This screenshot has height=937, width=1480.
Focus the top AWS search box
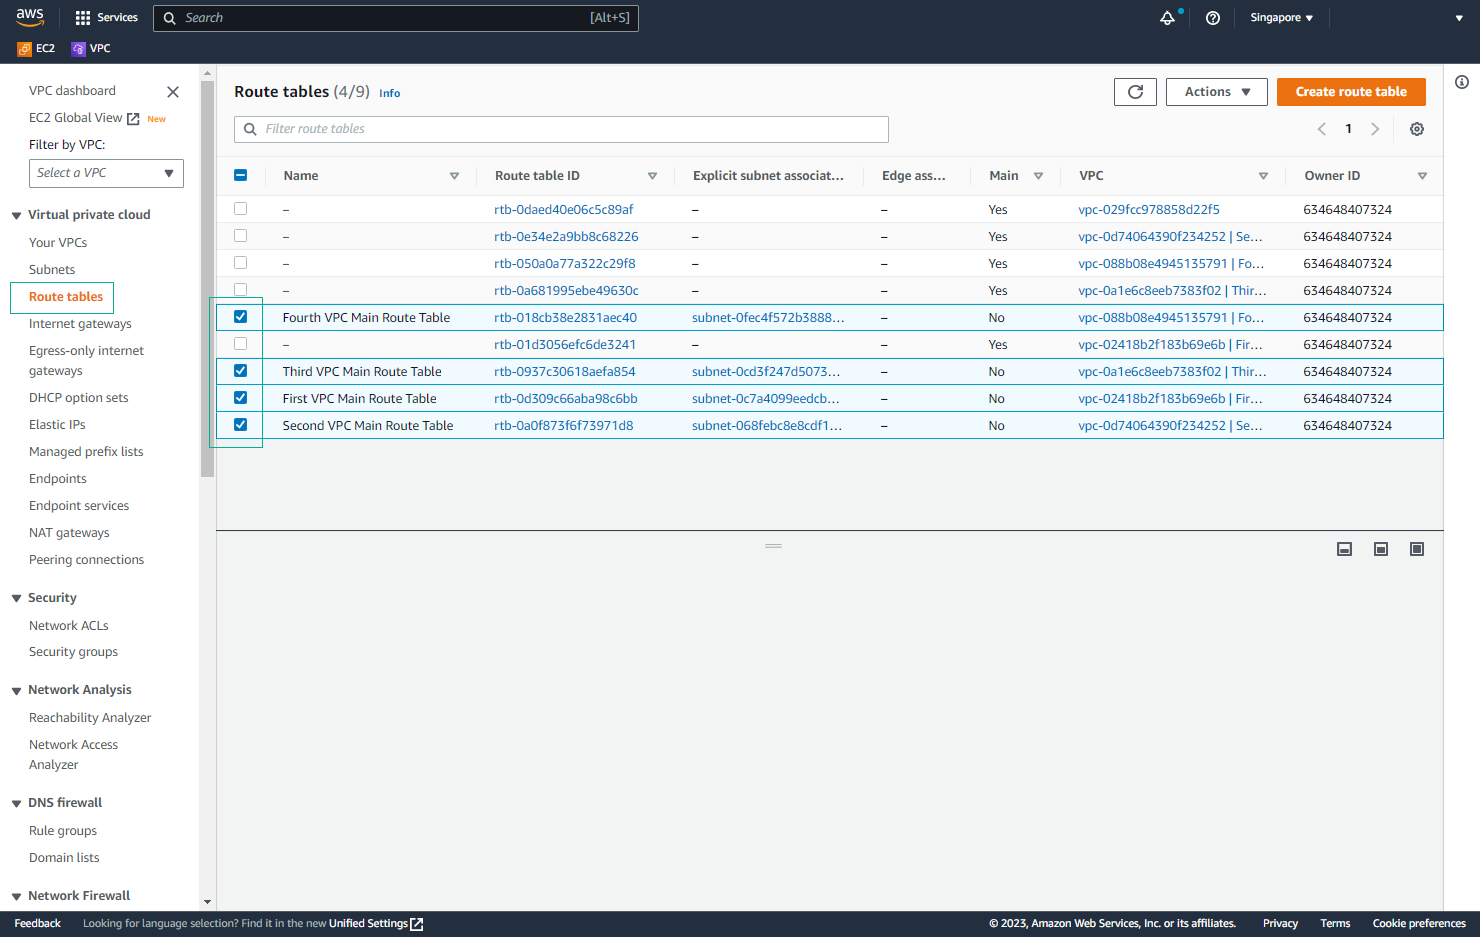click(396, 18)
